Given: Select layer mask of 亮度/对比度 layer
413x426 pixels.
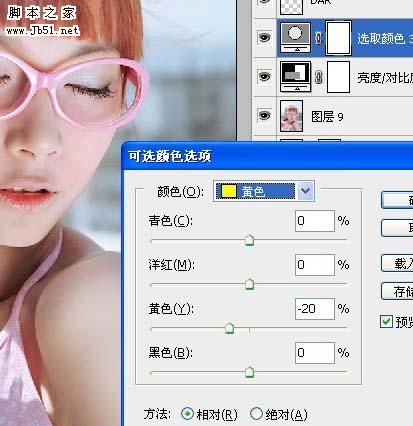Looking at the screenshot, I should [338, 77].
